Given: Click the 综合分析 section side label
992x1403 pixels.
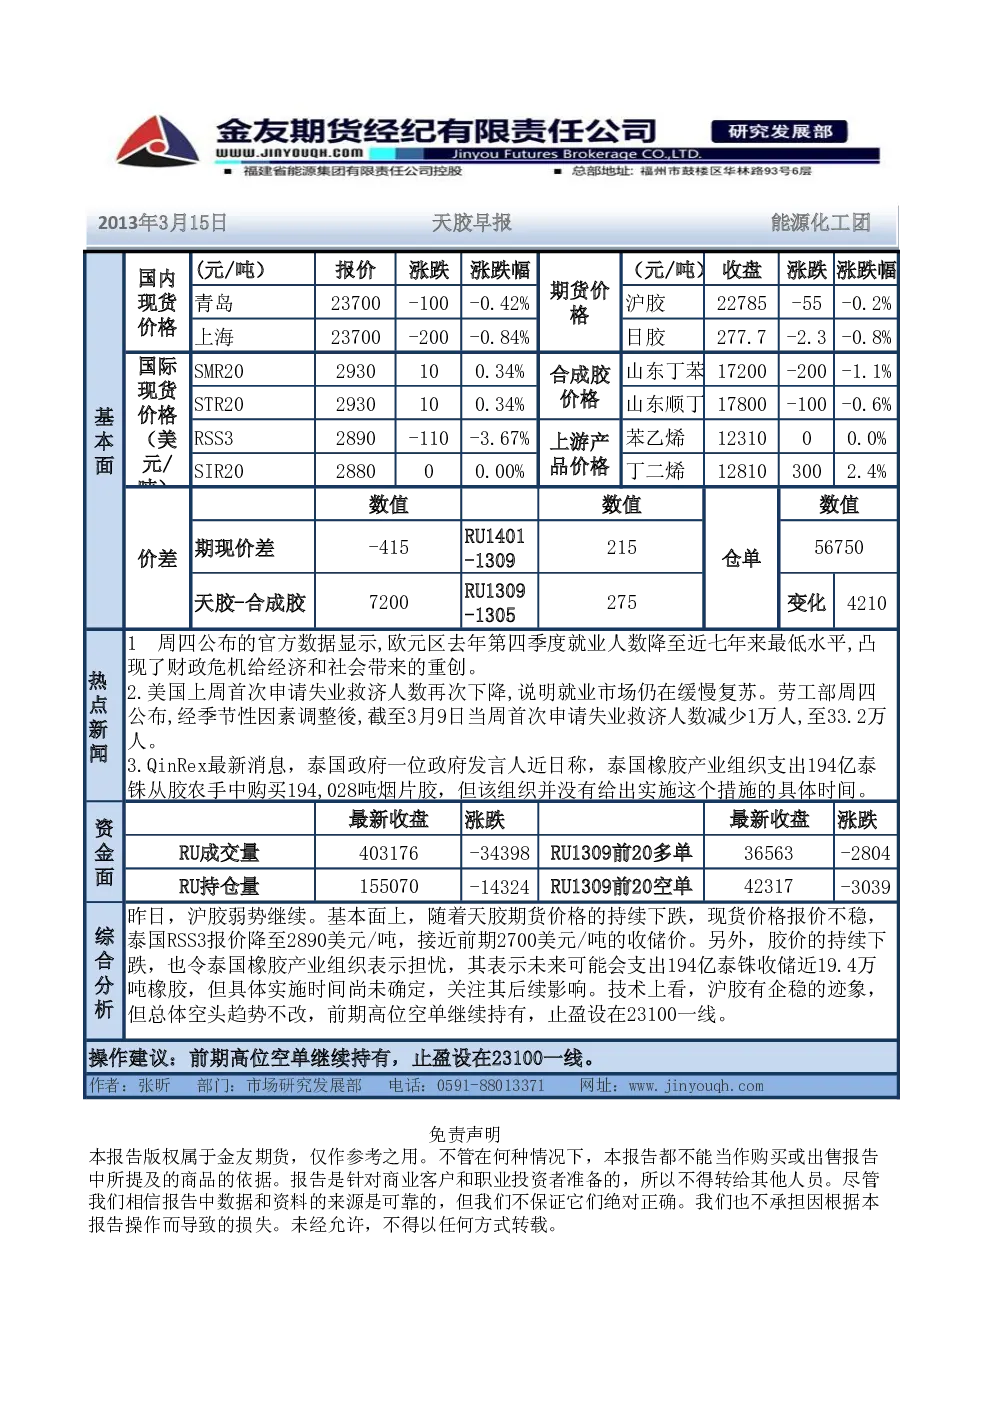Looking at the screenshot, I should (104, 972).
